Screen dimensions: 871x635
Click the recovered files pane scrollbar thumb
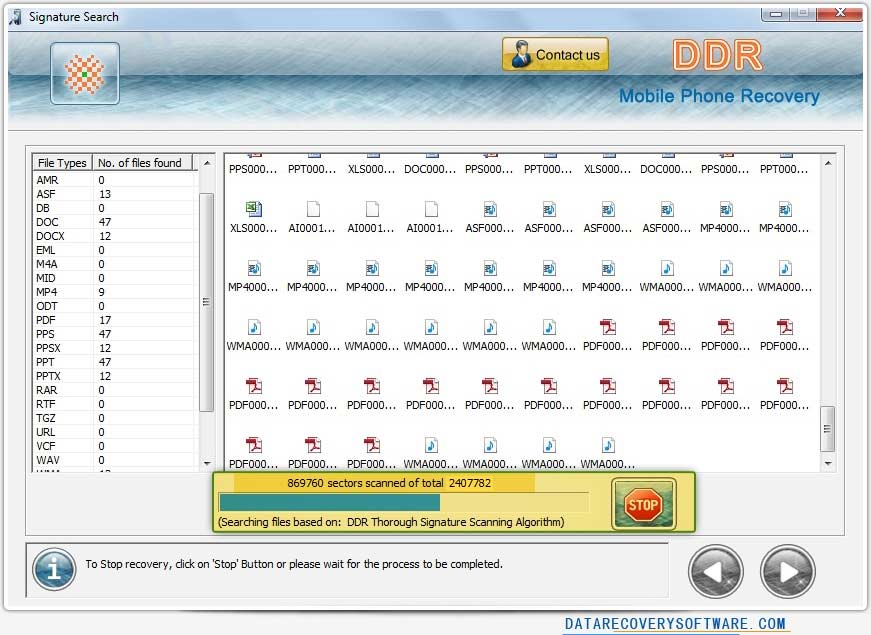pos(828,428)
